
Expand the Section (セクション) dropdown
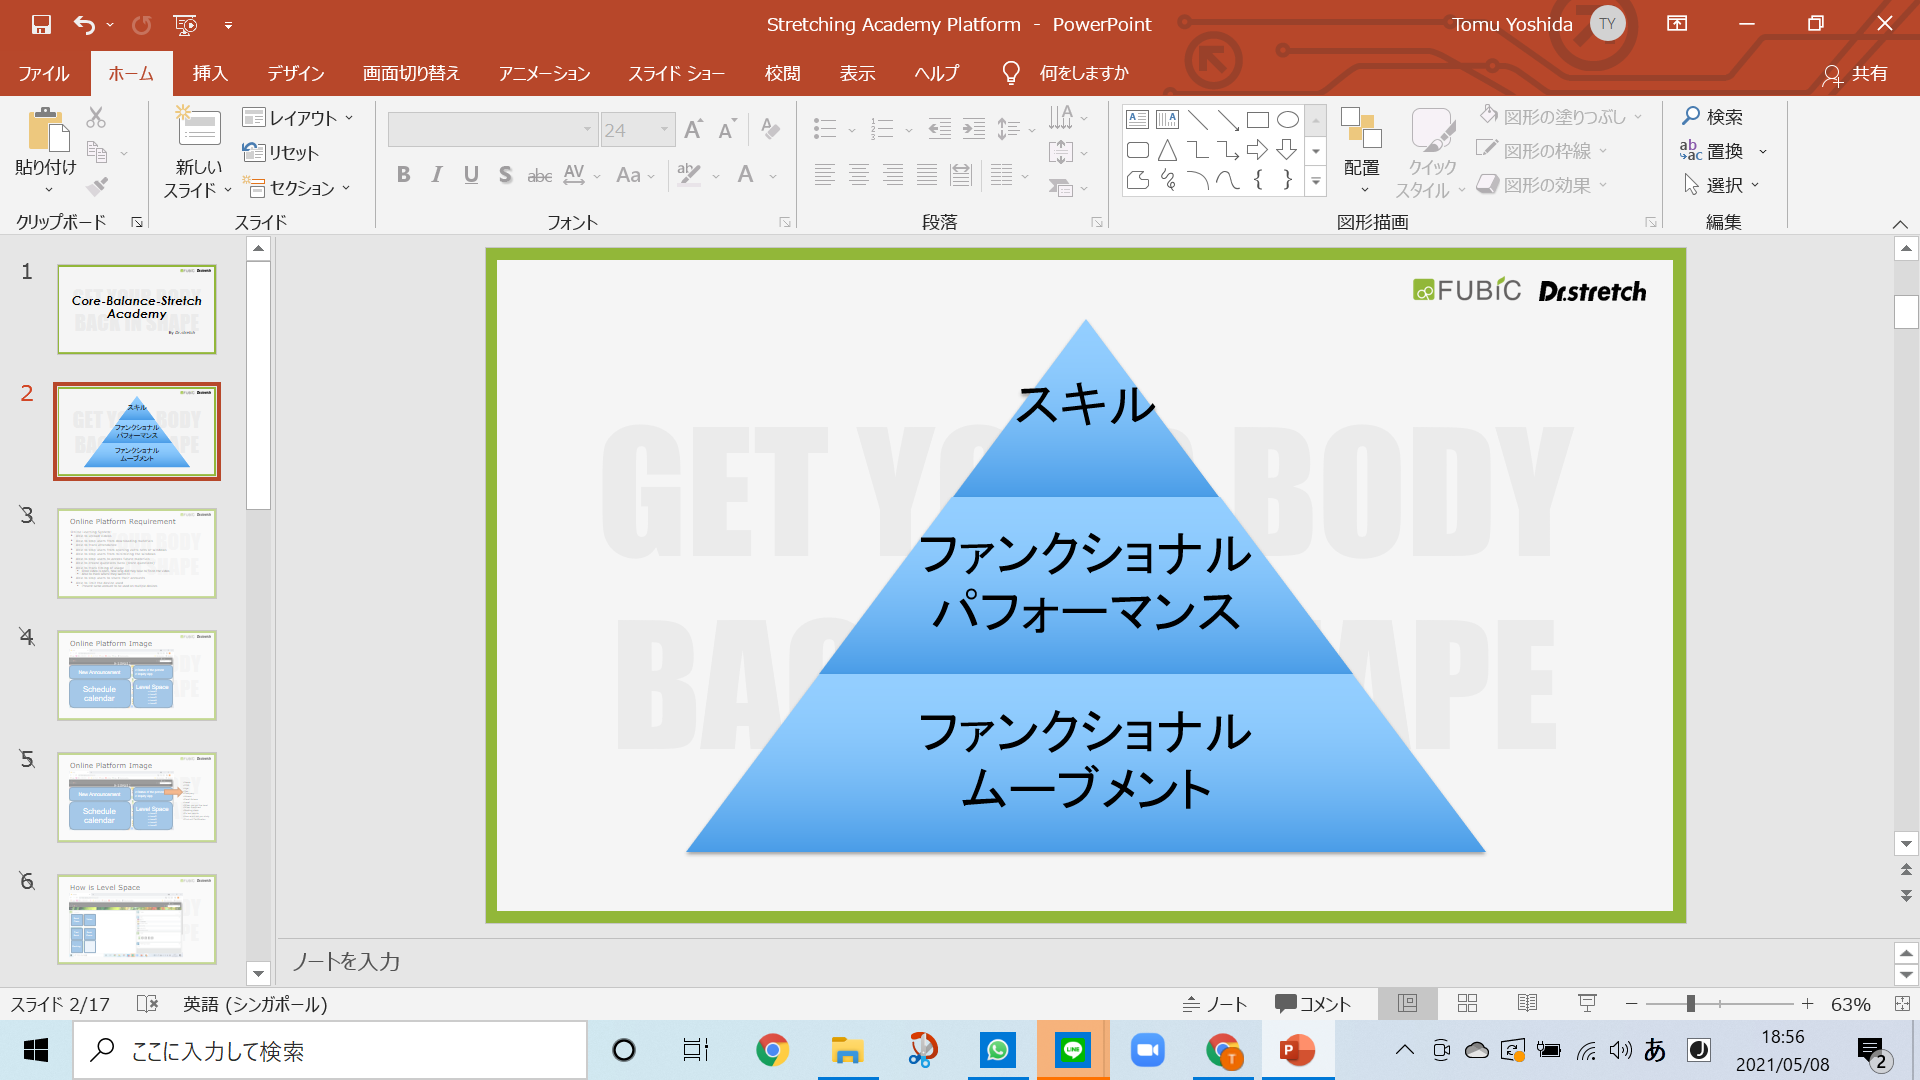pos(299,188)
